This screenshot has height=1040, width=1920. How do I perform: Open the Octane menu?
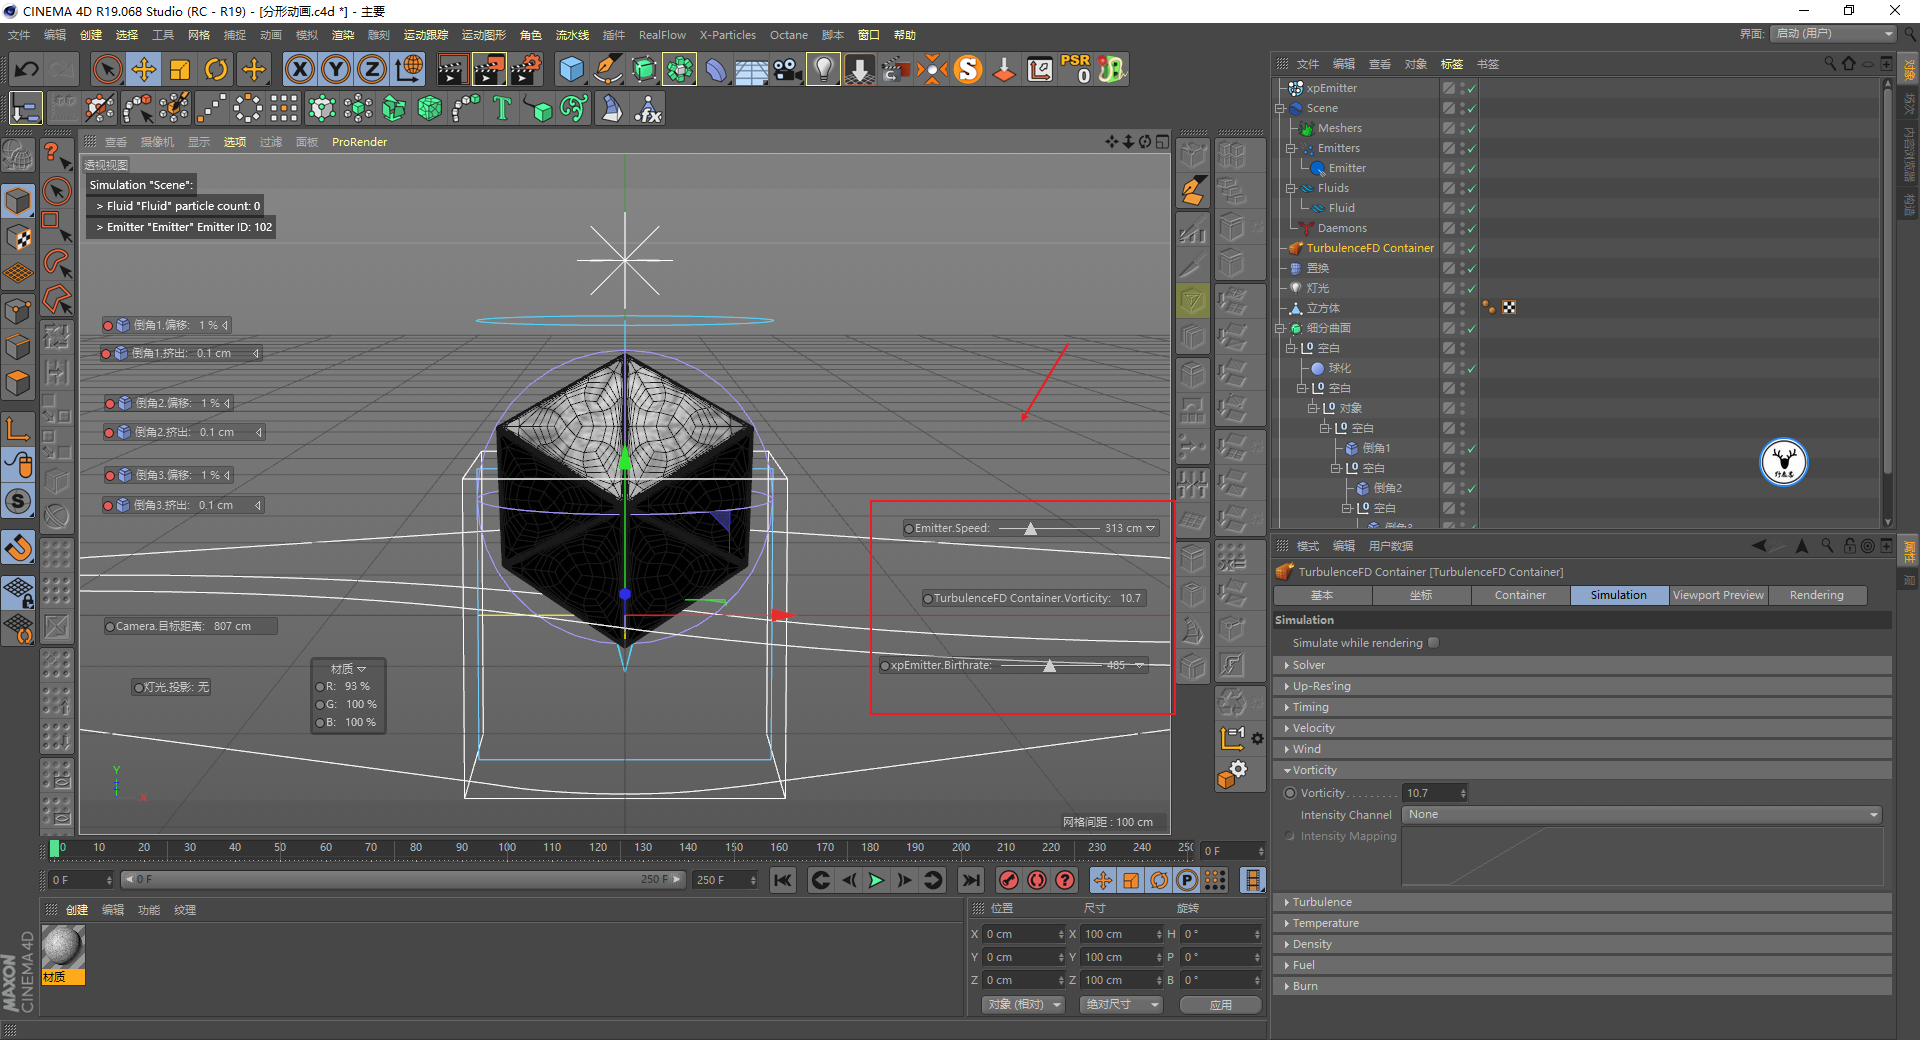point(788,35)
